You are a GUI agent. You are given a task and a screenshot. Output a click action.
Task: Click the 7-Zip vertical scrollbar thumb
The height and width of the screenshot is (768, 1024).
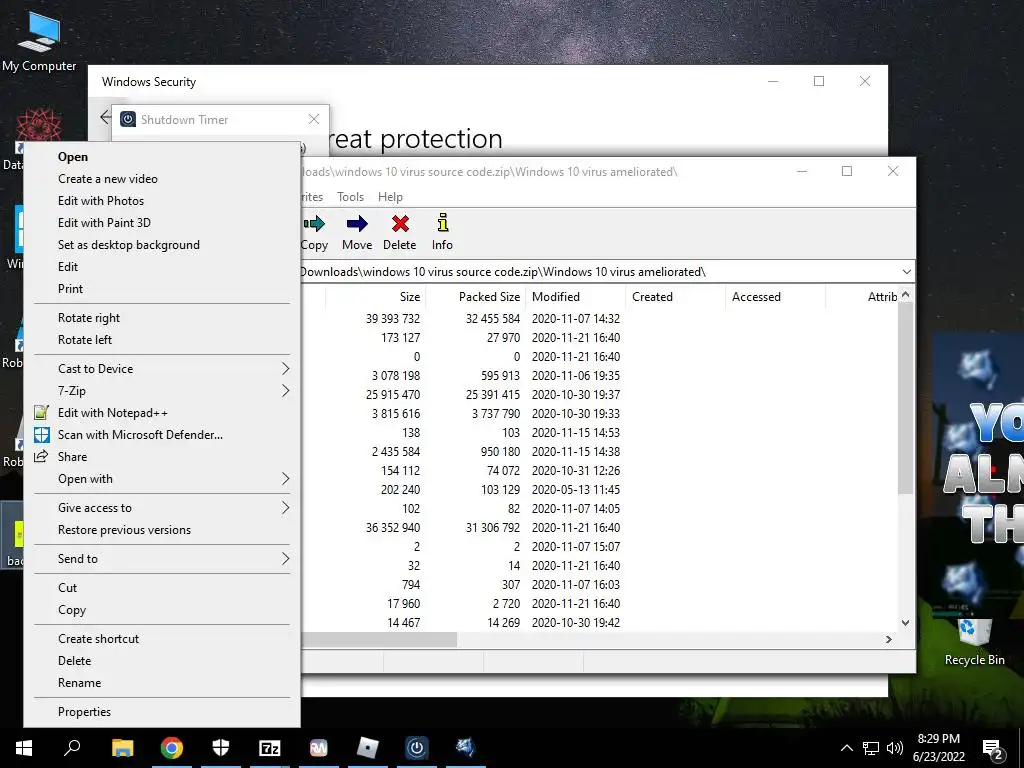click(905, 398)
